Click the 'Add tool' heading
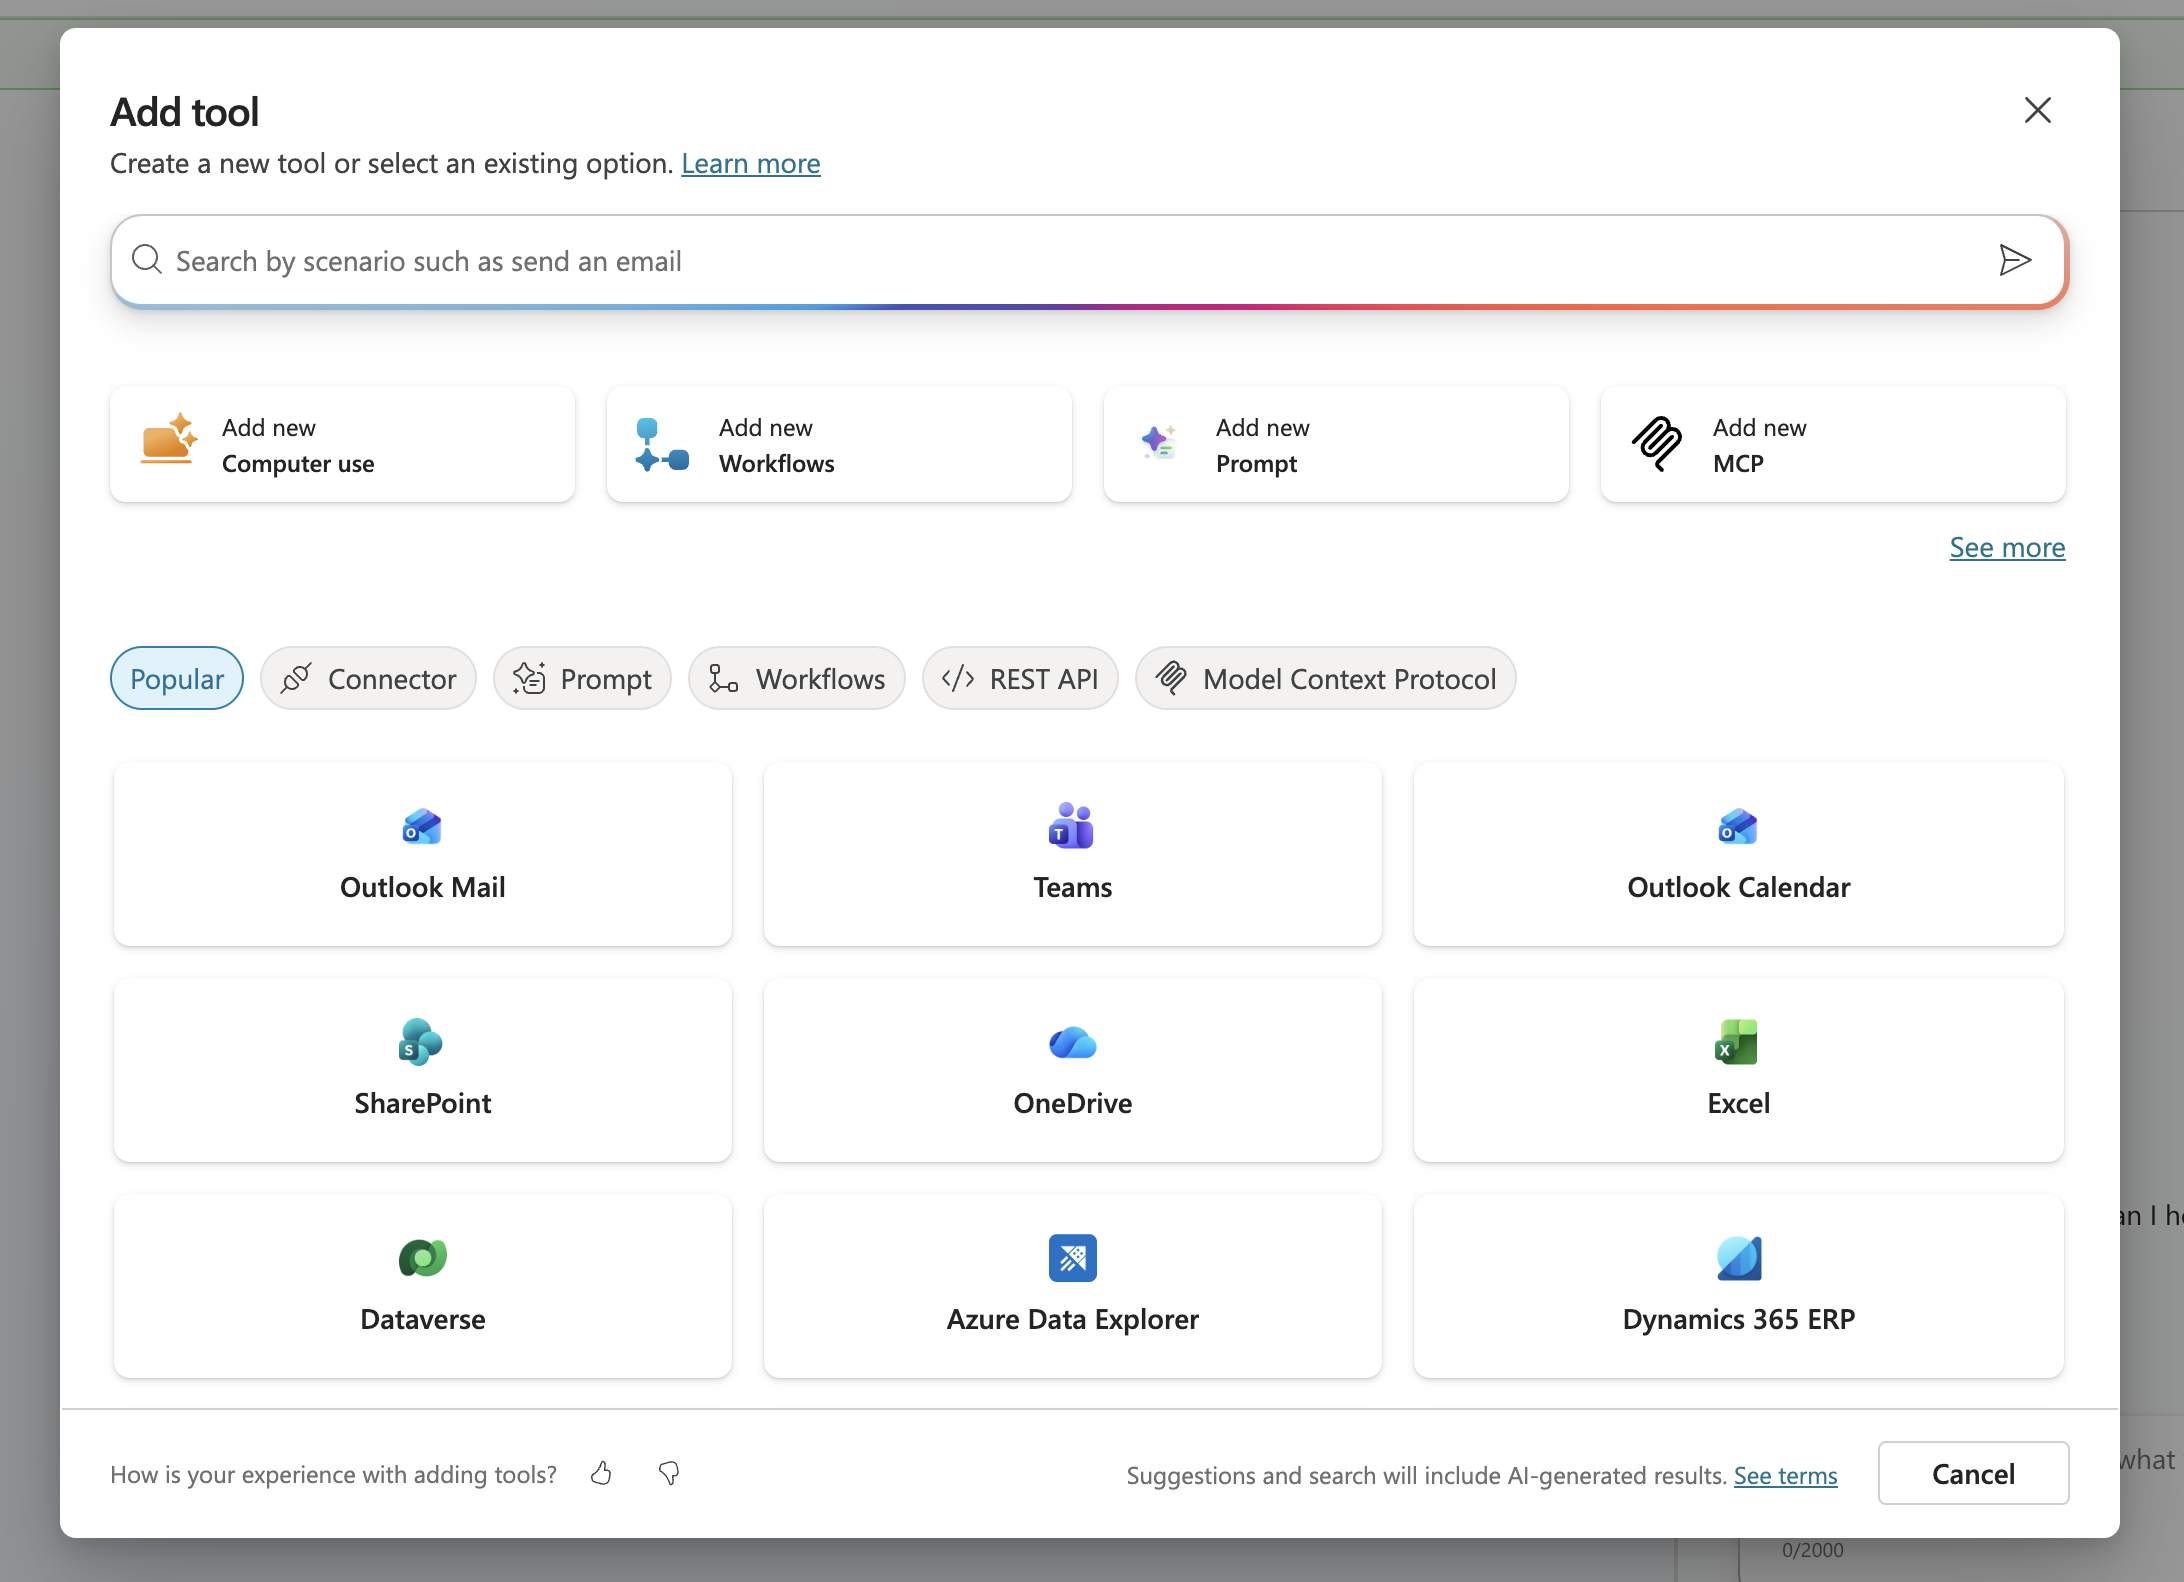The image size is (2184, 1582). (184, 112)
